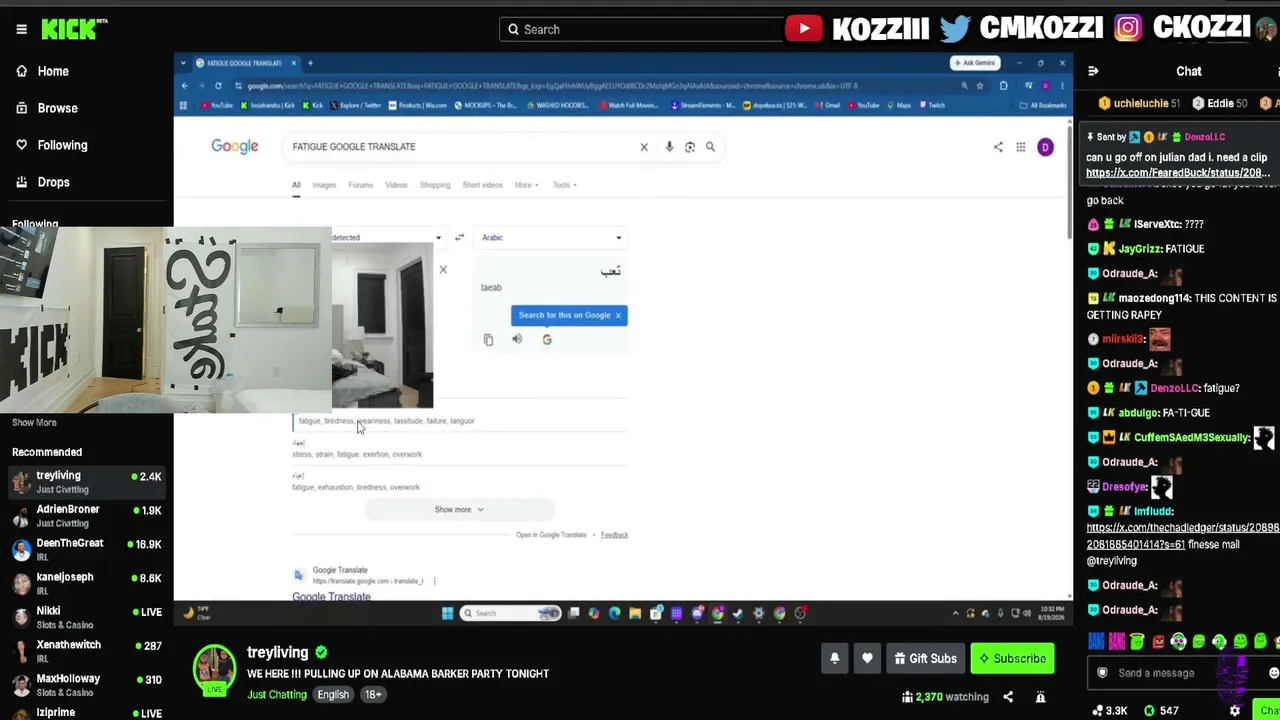
Task: Open the thechadledger link in chat
Action: pos(1183,535)
